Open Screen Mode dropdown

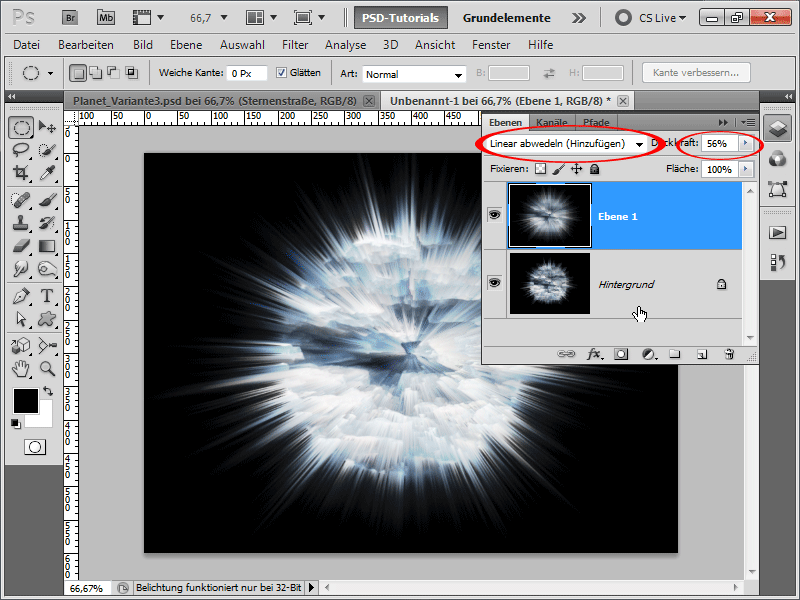(x=309, y=18)
